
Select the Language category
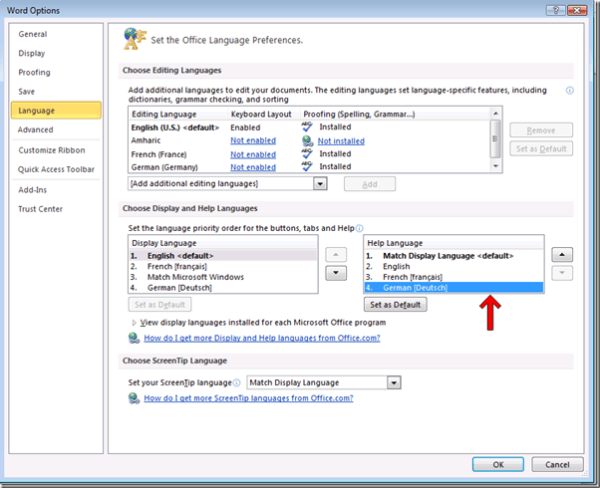pyautogui.click(x=56, y=110)
